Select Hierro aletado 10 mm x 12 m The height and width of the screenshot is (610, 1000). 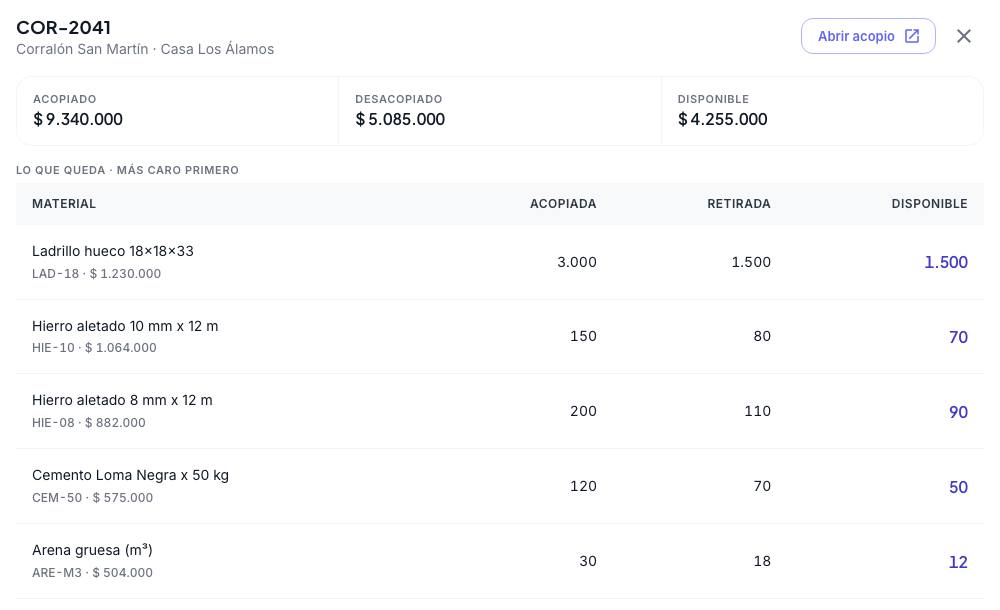(125, 326)
